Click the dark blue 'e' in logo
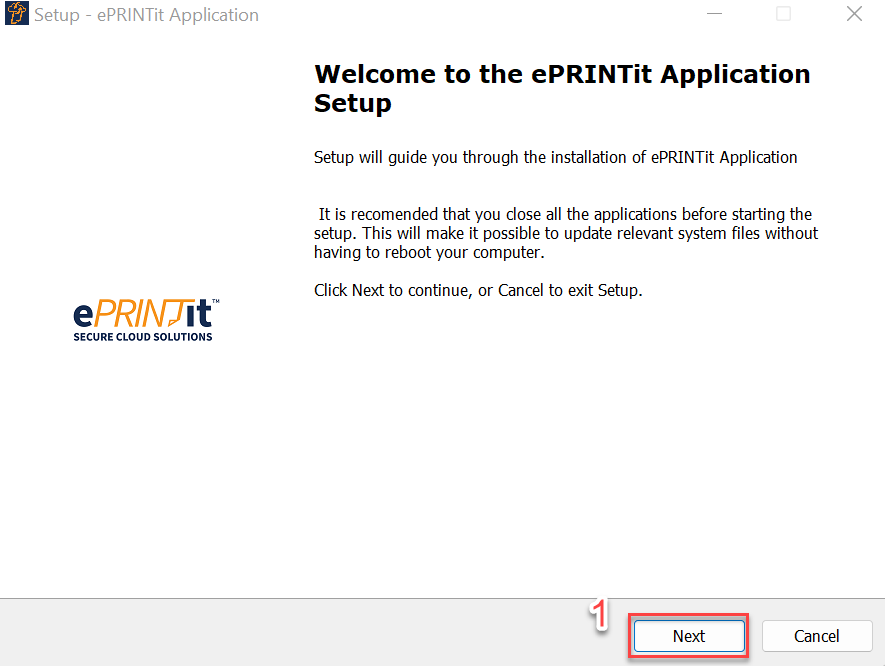This screenshot has width=885, height=666. [84, 316]
